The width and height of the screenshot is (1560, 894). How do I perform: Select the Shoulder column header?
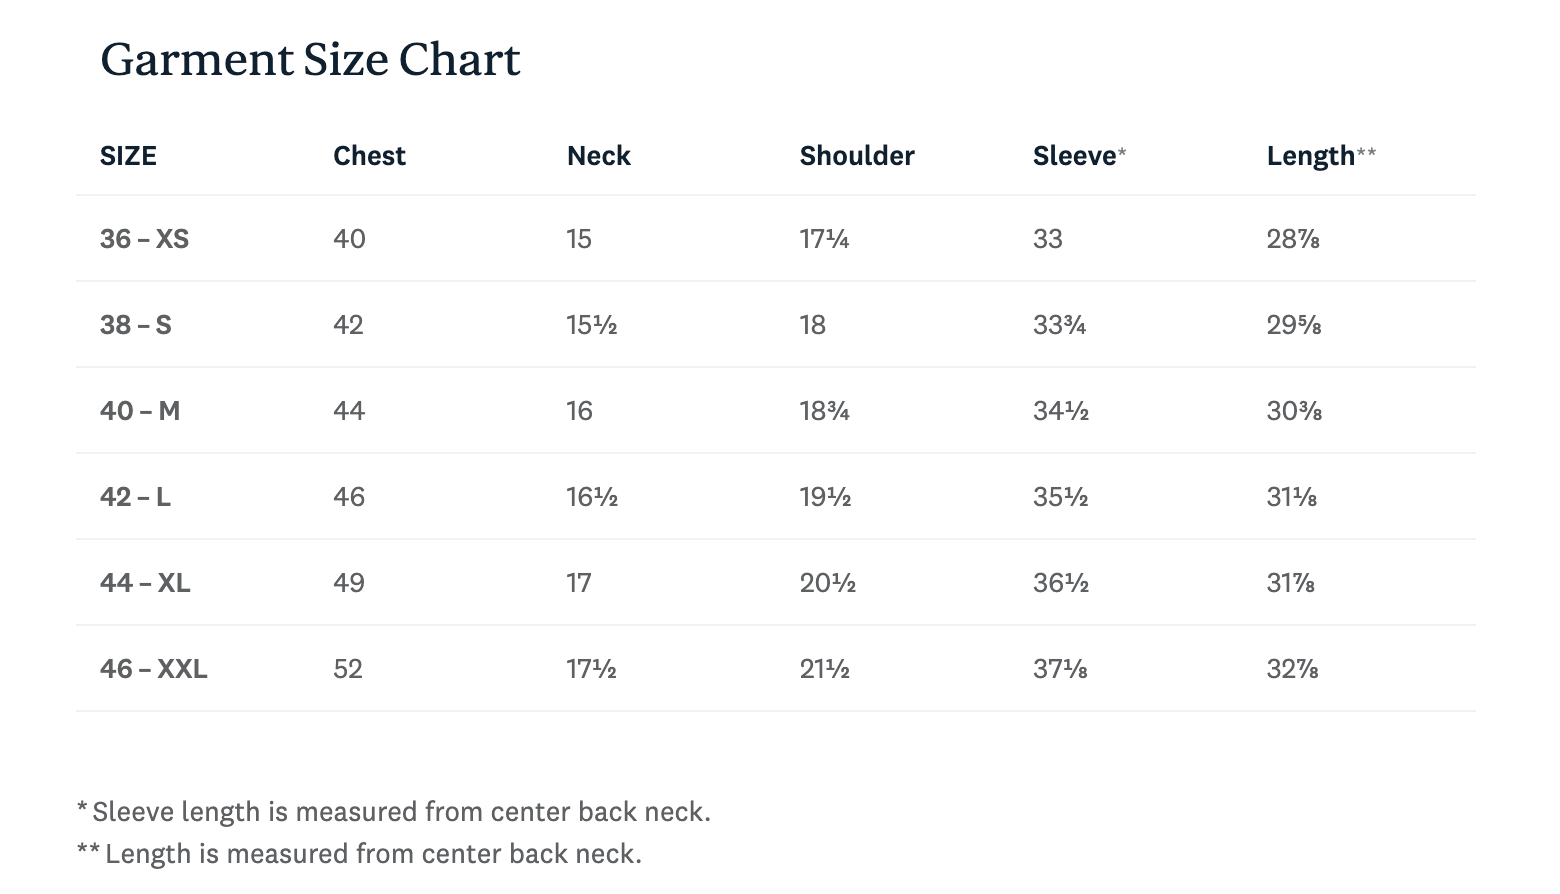(856, 156)
